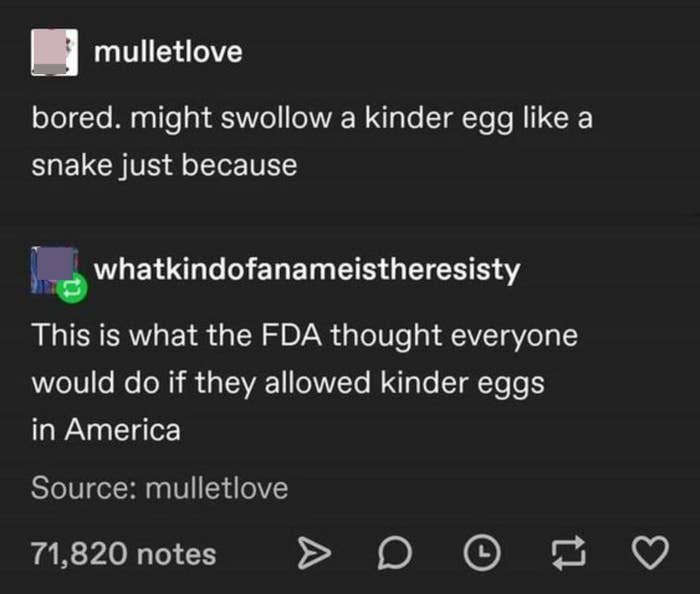This screenshot has height=594, width=700.
Task: Click the word 'notes' beside the count
Action: (176, 555)
